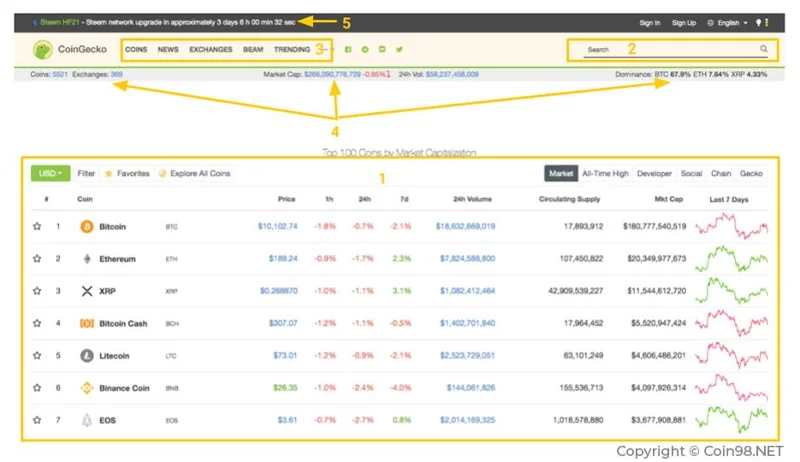
Task: Favorite Bitcoin with its star
Action: click(37, 226)
